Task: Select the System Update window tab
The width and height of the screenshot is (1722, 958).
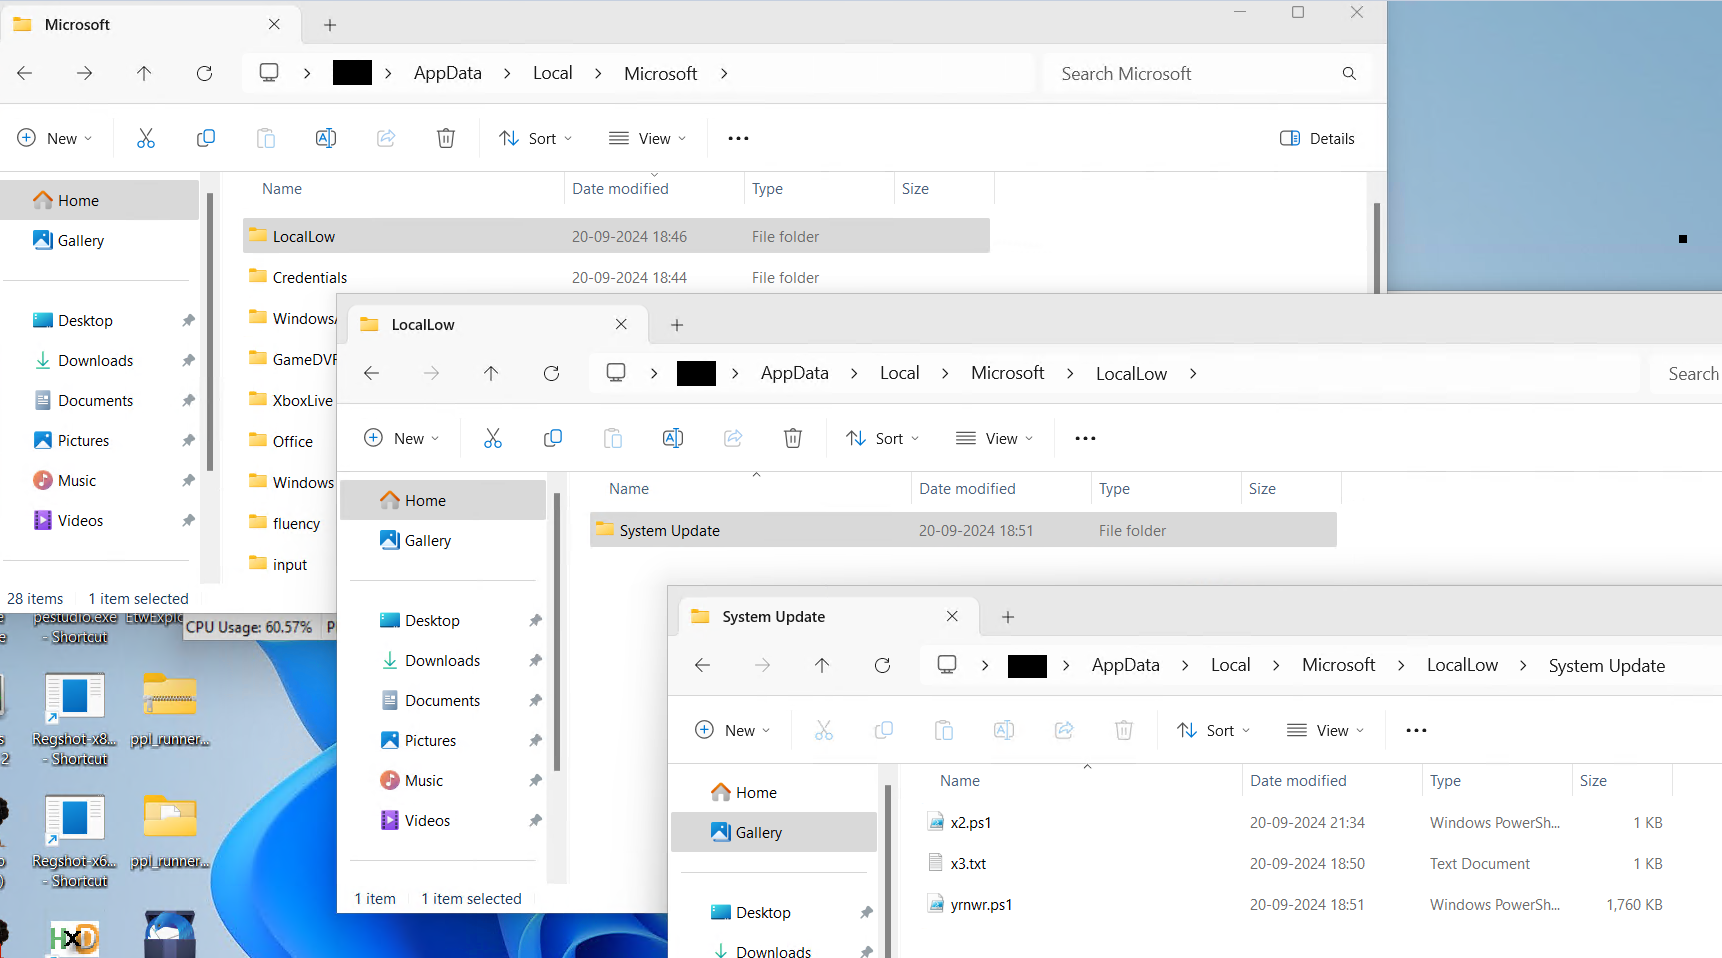Action: point(774,617)
